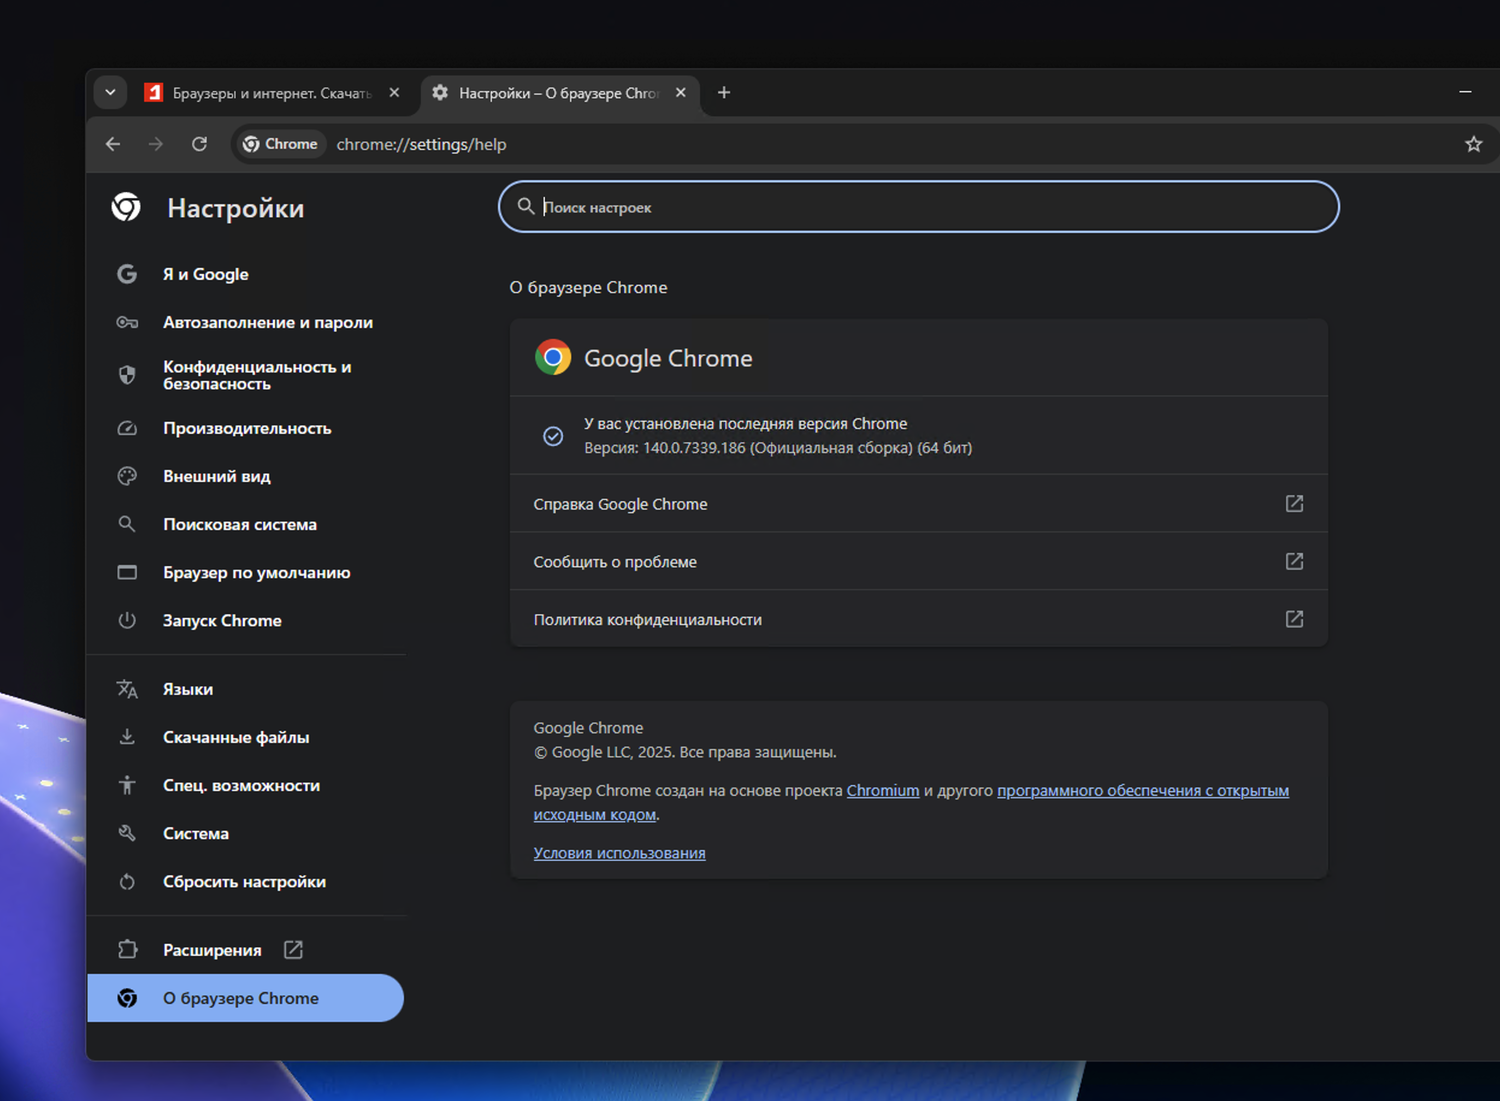Click the wrench icon for system

coord(127,833)
